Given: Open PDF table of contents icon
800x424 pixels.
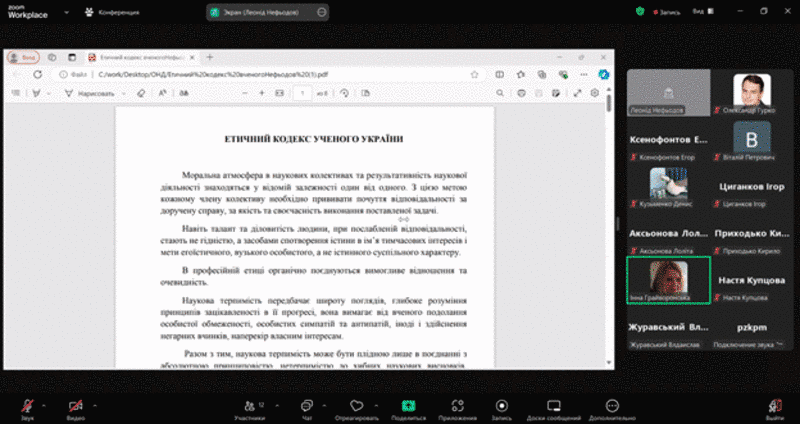Looking at the screenshot, I should (x=16, y=93).
